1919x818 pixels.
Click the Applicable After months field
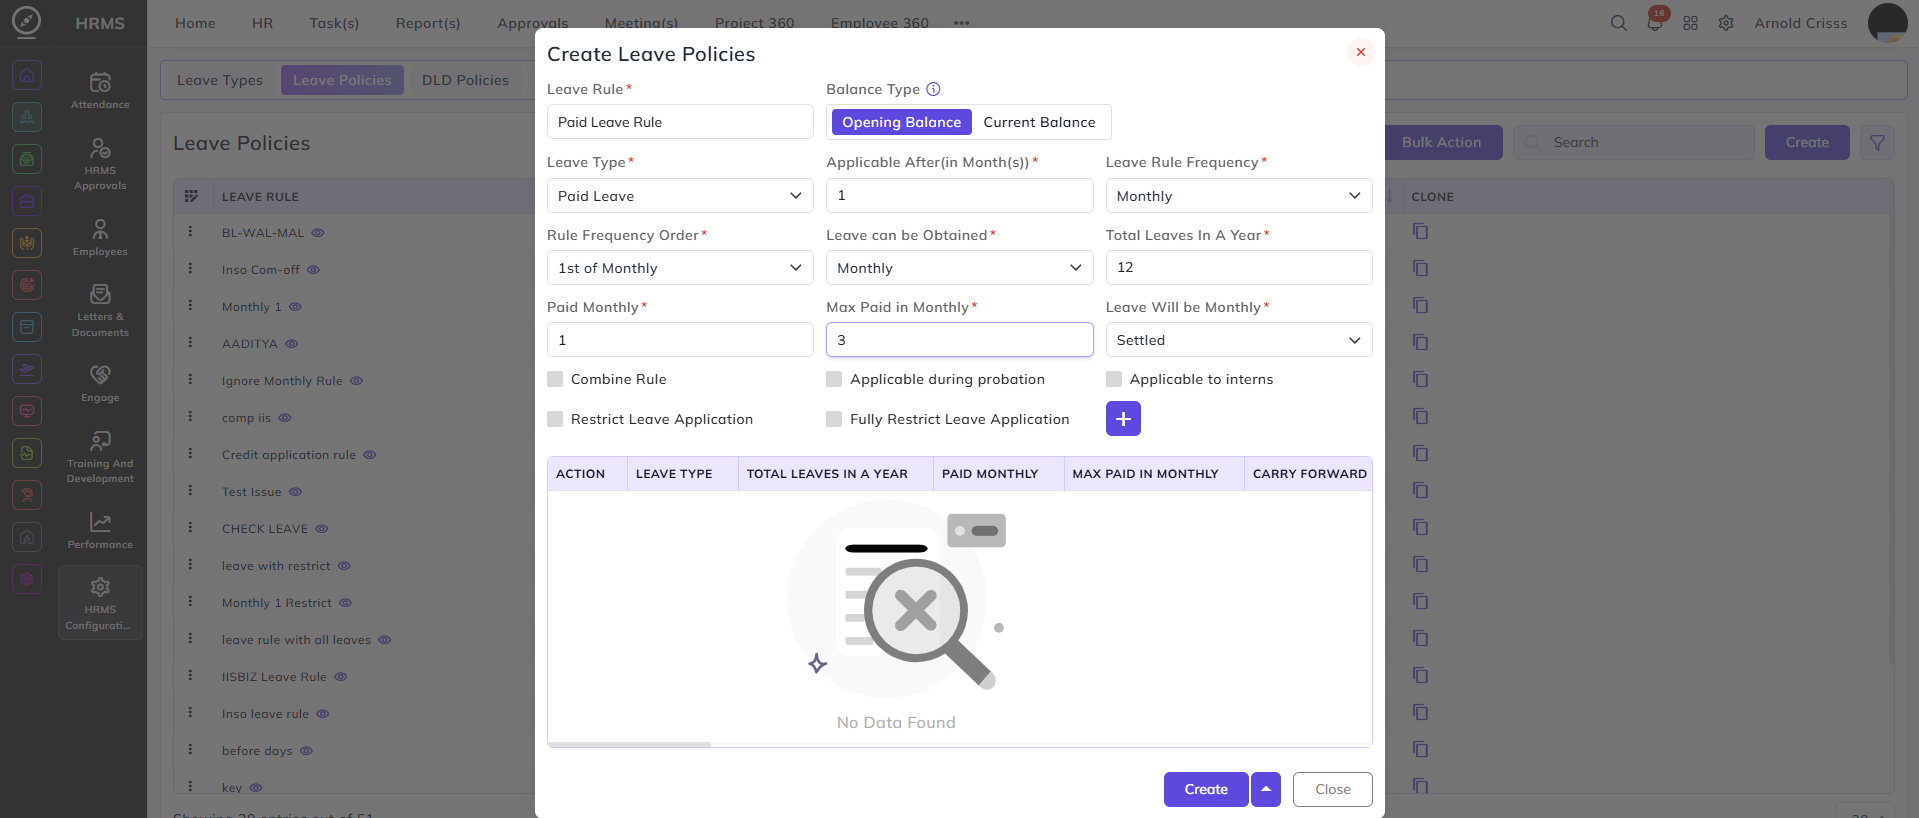pos(959,195)
